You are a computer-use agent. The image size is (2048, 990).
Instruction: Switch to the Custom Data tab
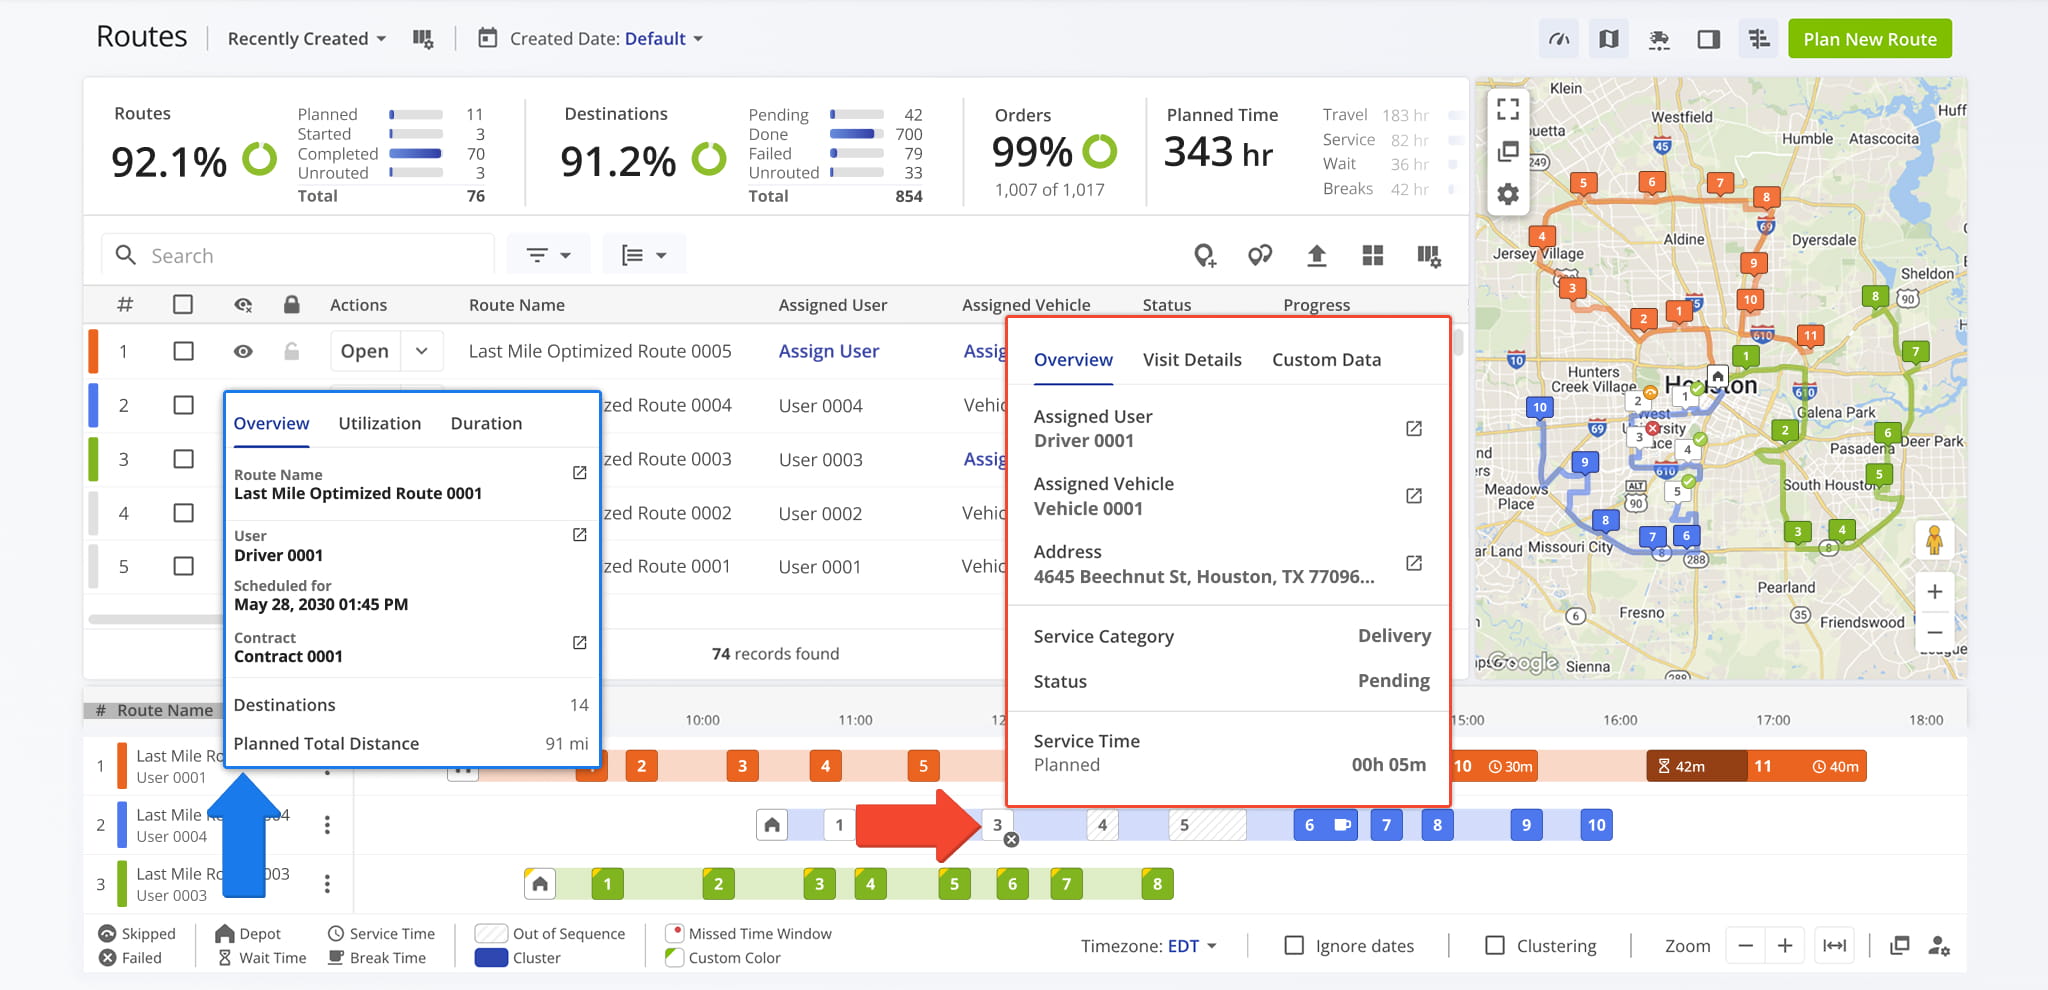click(x=1326, y=360)
